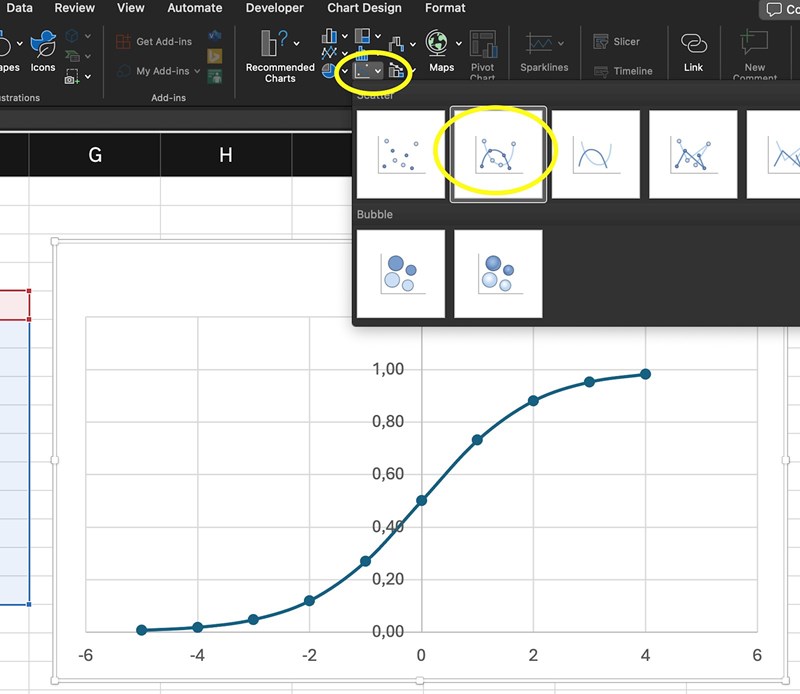
Task: Insert the 3-D Bubble chart
Action: tap(498, 273)
